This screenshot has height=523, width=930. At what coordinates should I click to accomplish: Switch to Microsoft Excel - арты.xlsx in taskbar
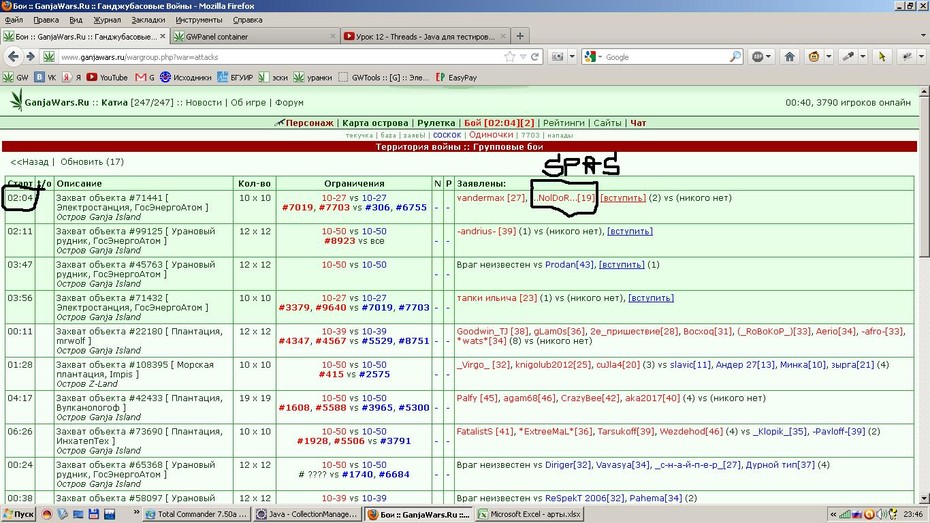(530, 514)
